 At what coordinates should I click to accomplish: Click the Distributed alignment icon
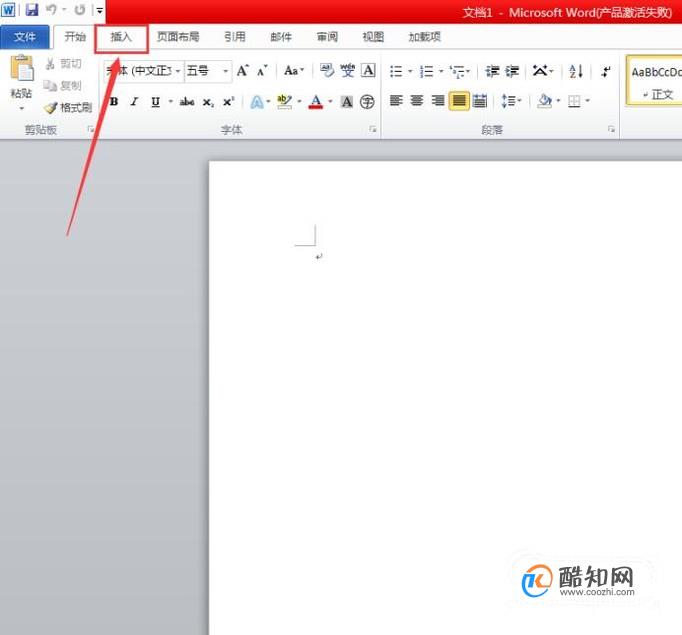coord(480,101)
